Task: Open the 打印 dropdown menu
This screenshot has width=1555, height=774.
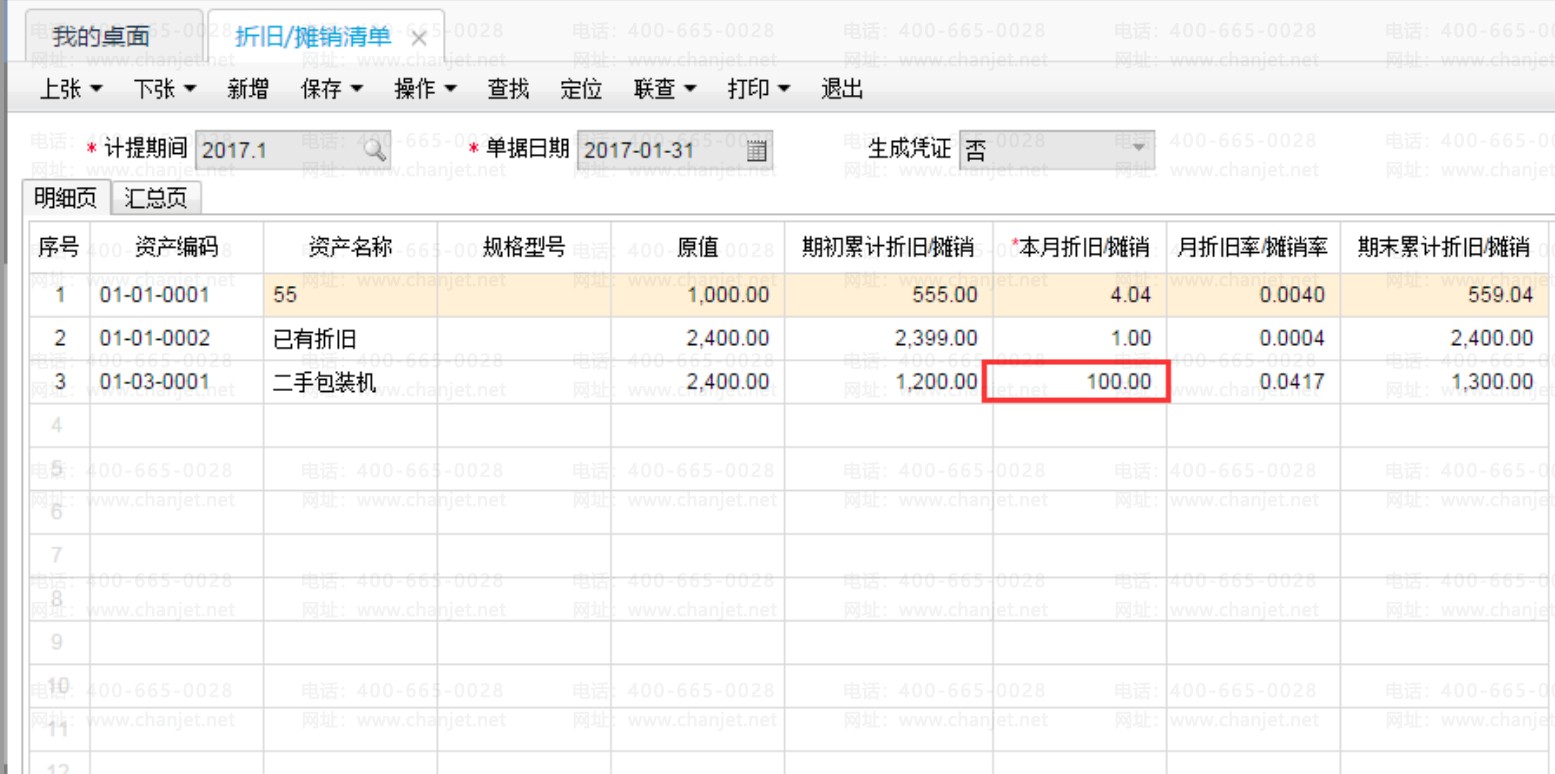Action: pyautogui.click(x=759, y=89)
